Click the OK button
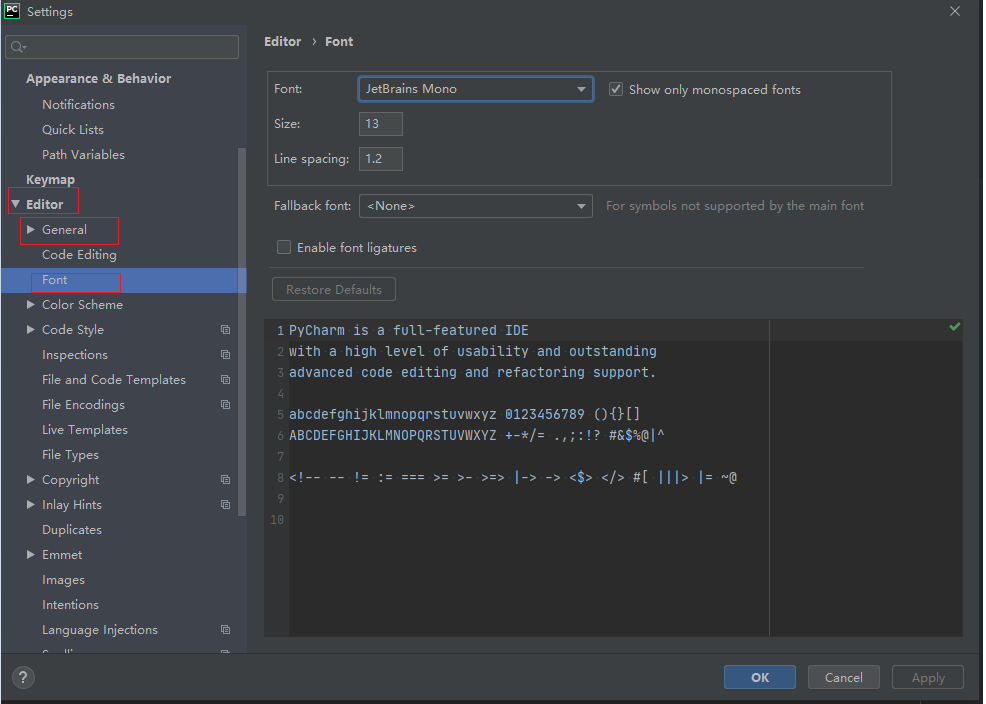 pos(760,678)
